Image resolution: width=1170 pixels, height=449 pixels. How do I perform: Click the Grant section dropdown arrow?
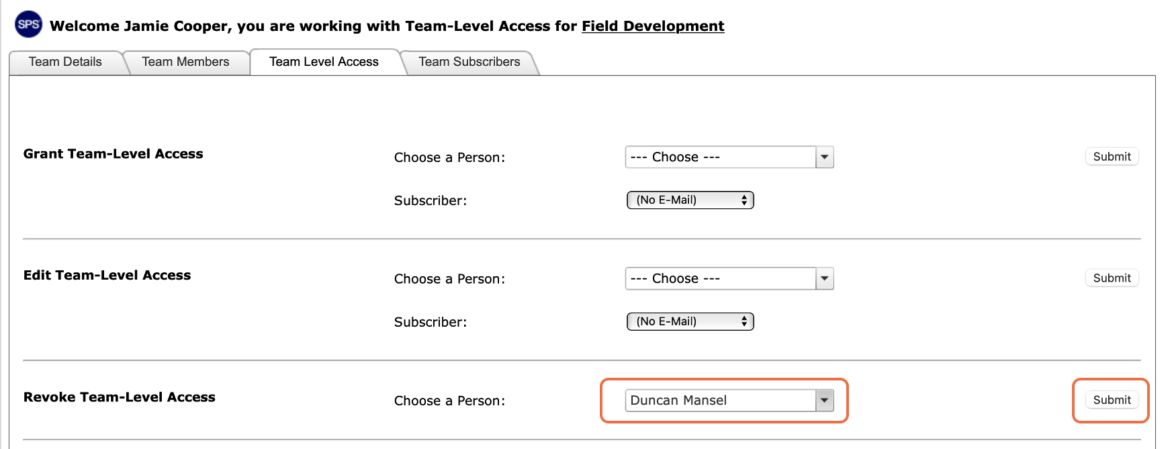[825, 157]
